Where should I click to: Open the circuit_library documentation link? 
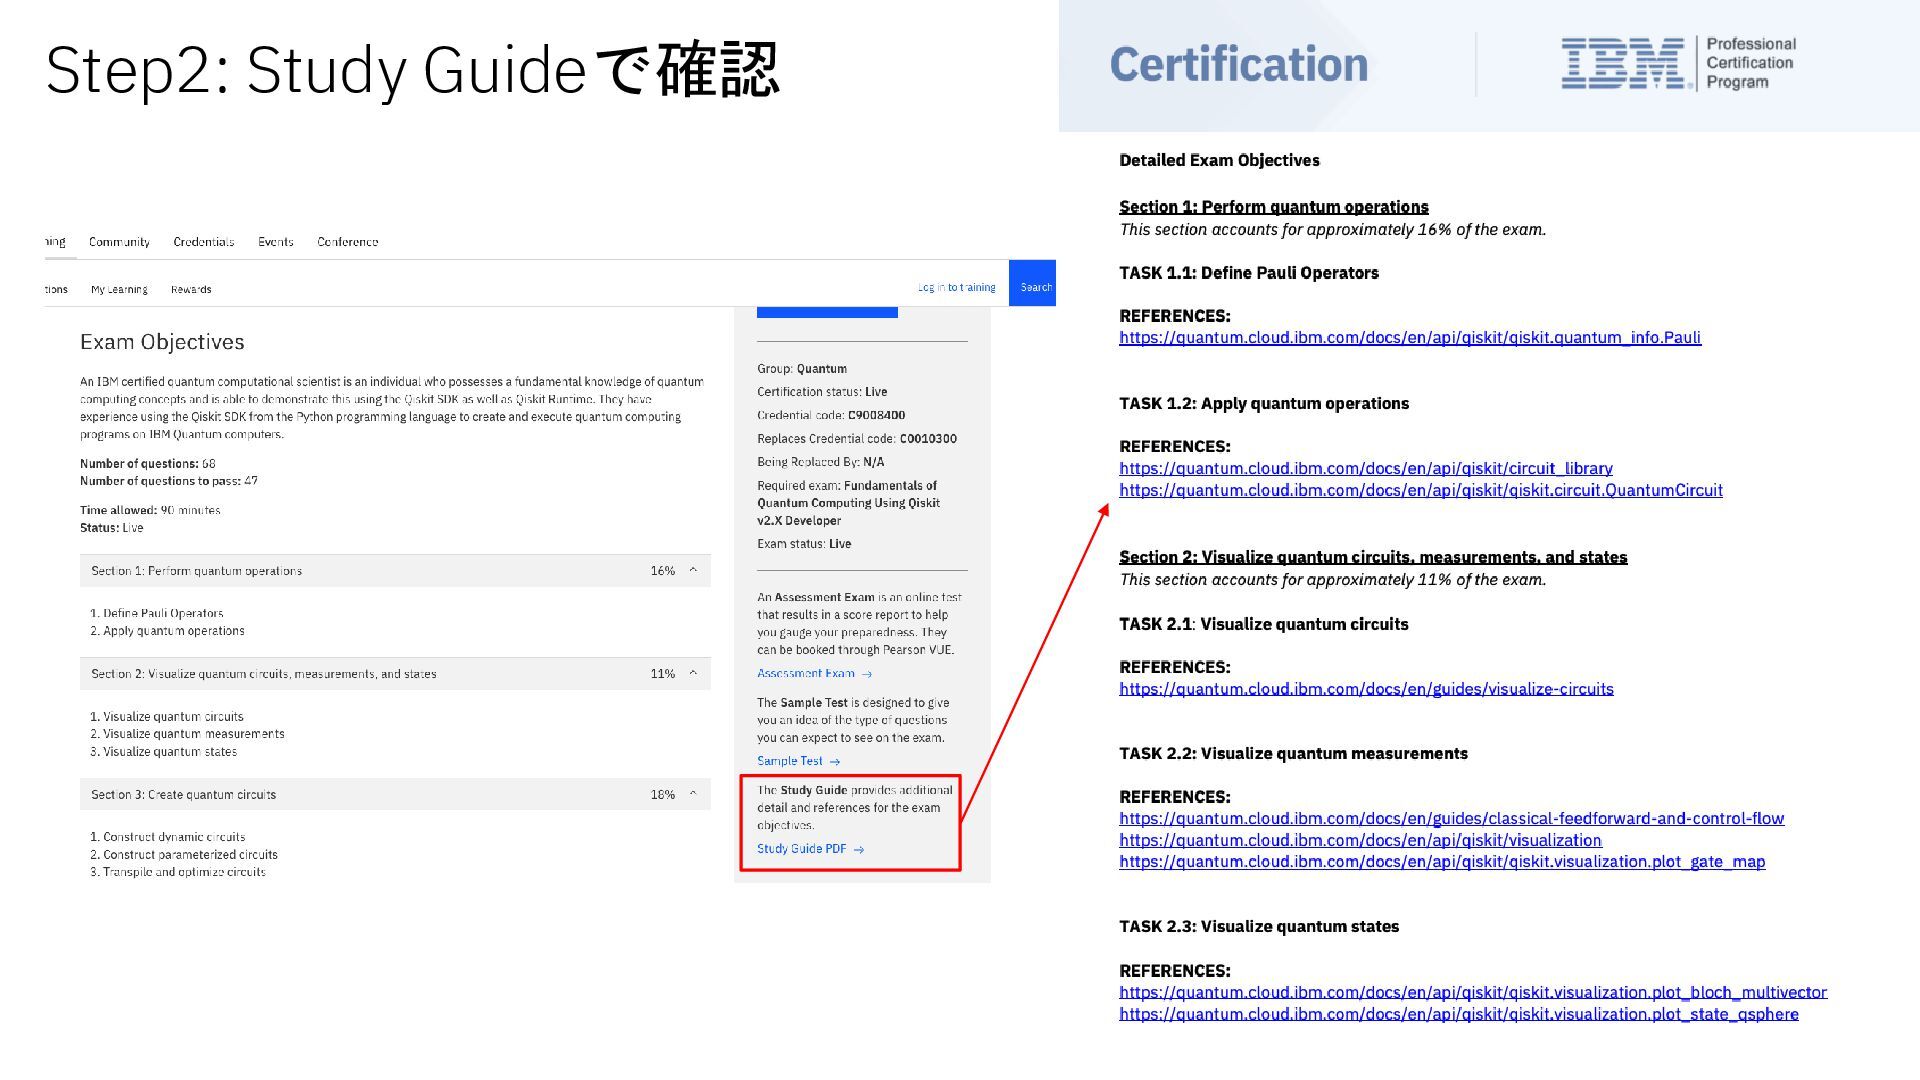[1365, 468]
